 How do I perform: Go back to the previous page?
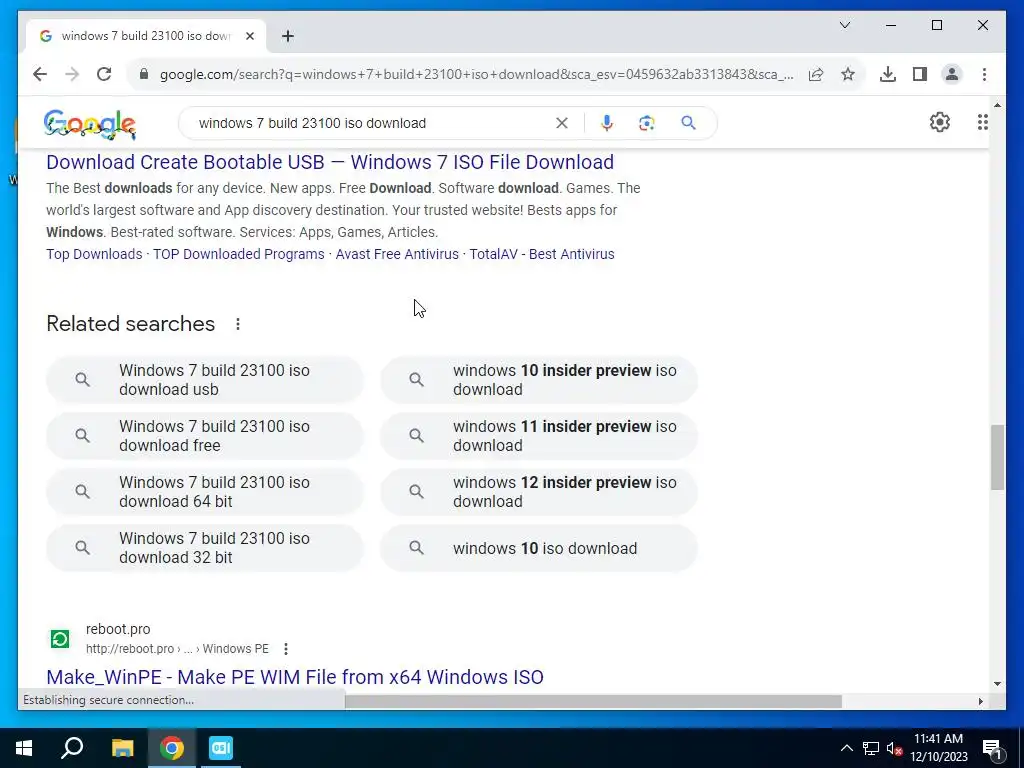[40, 74]
